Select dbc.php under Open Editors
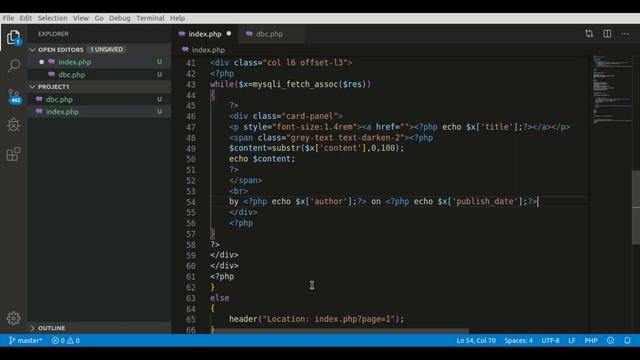640x360 pixels. (99, 75)
